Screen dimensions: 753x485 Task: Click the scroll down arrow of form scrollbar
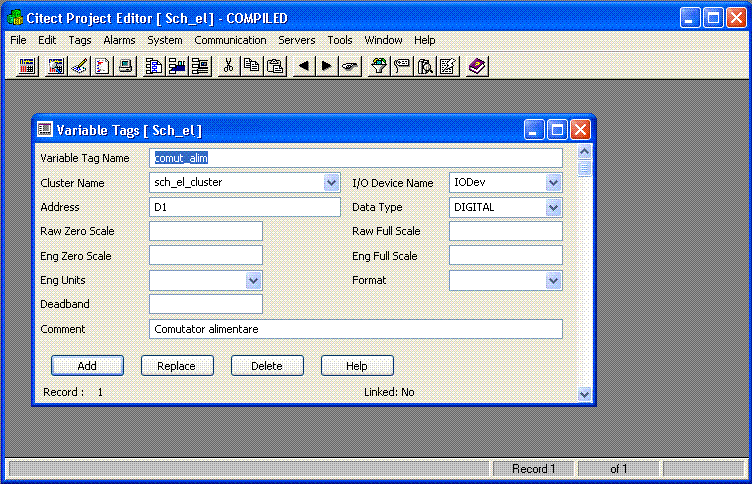pos(585,394)
